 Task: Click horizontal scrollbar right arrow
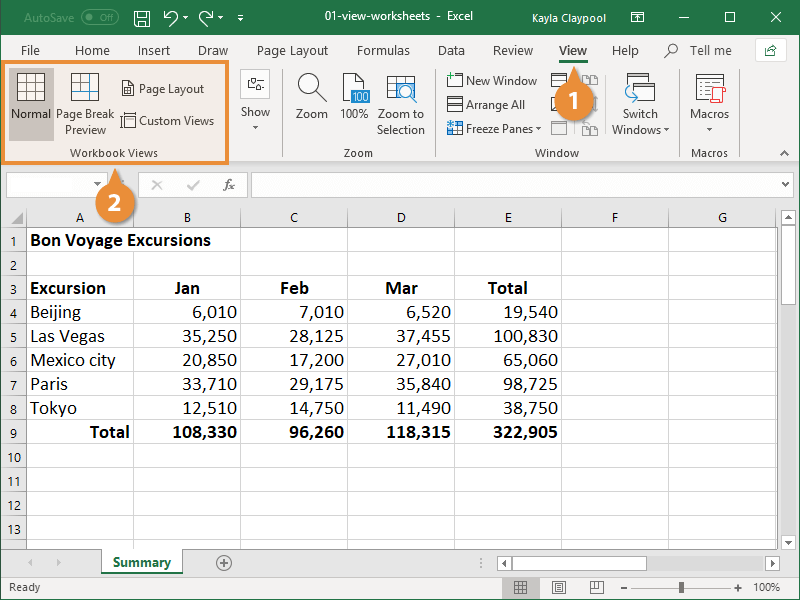tap(773, 563)
